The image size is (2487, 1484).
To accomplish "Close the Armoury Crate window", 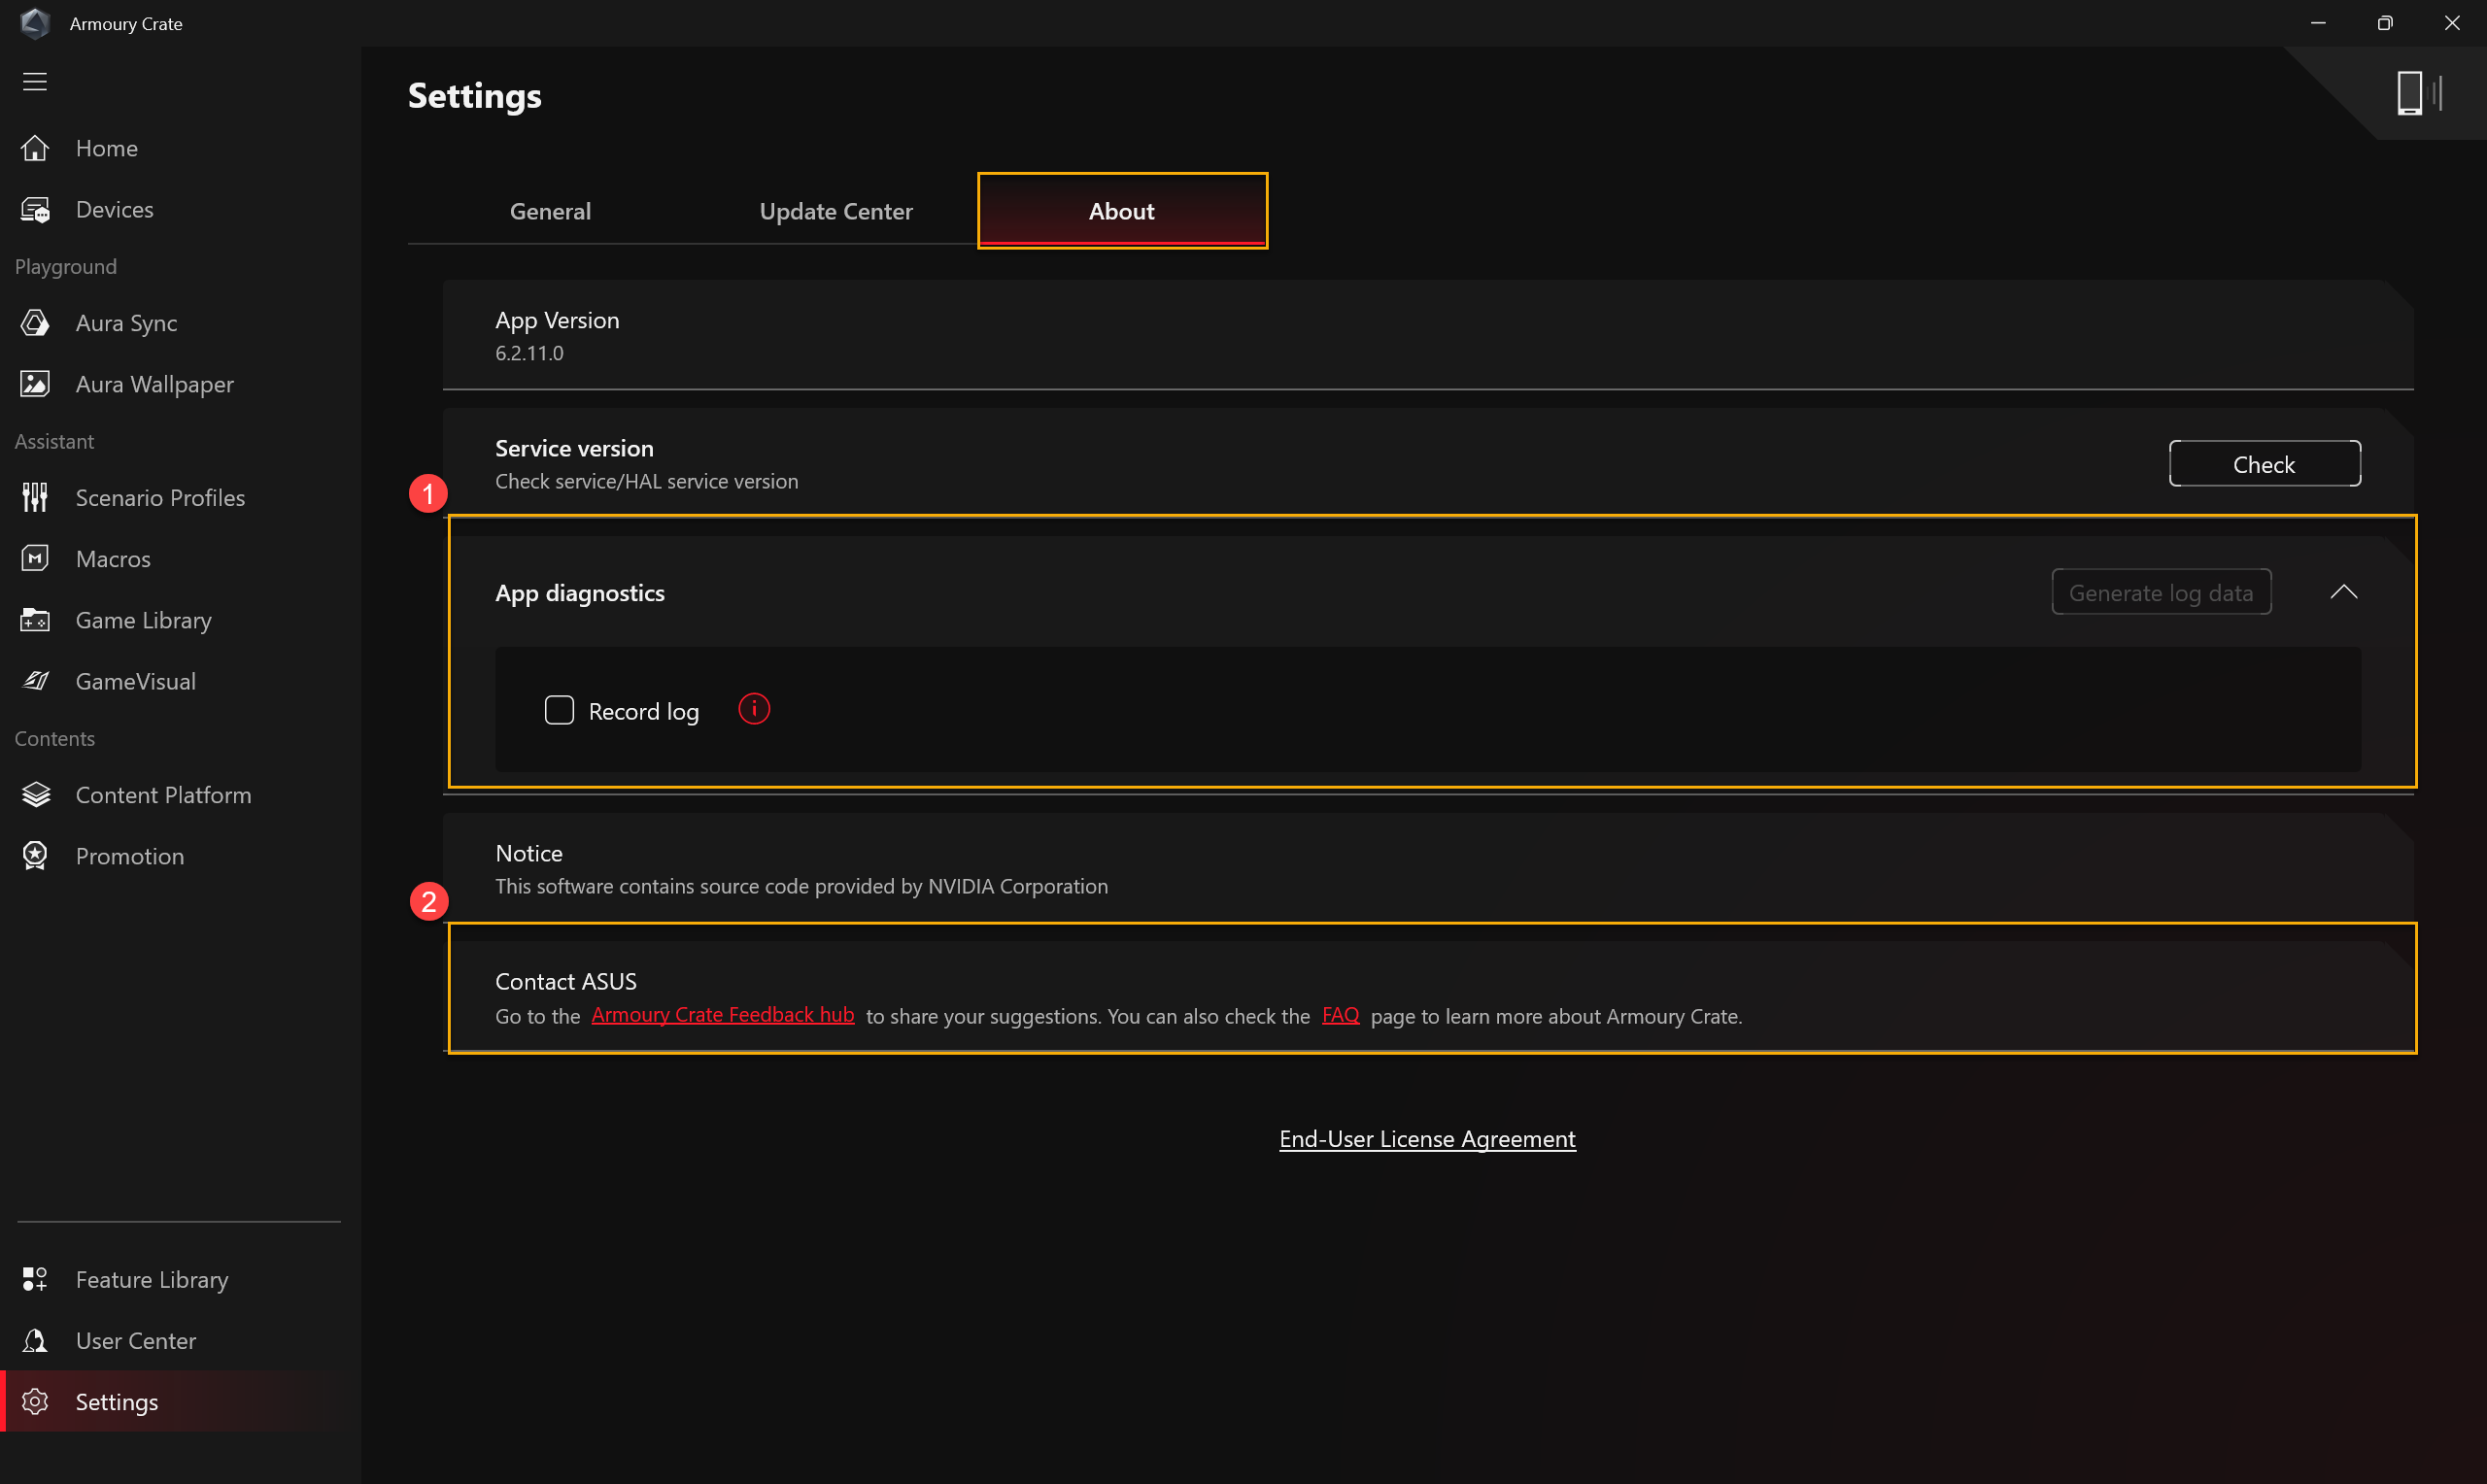I will tap(2452, 23).
